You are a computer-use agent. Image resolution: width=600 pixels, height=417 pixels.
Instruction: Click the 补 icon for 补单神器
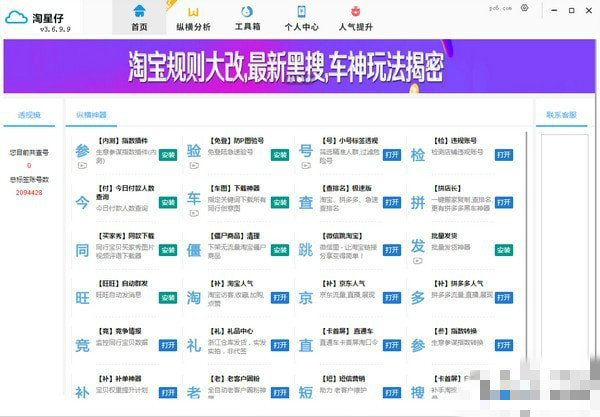(82, 393)
